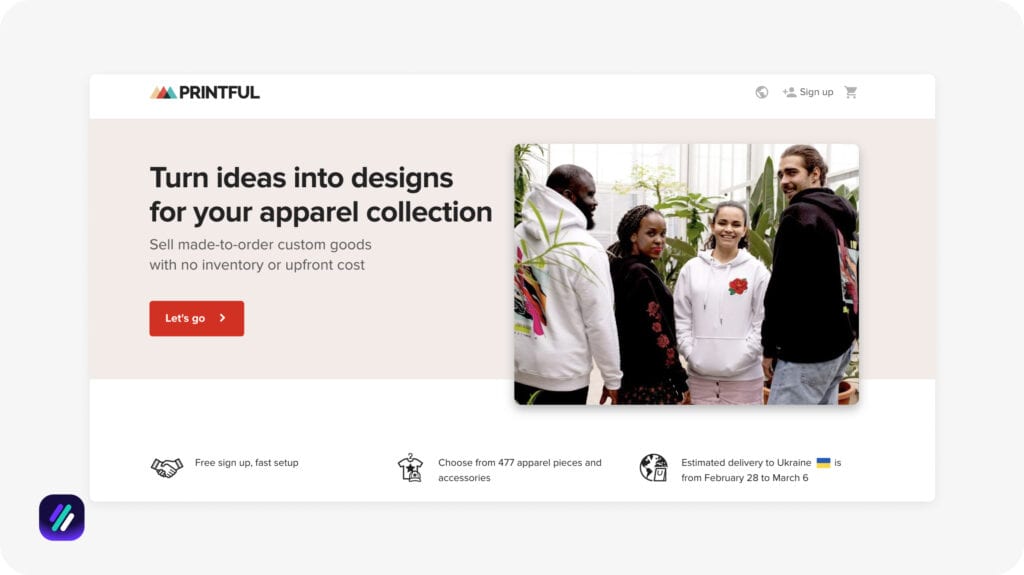This screenshot has width=1024, height=575.
Task: Click the t-shirt on hanger icon
Action: click(x=410, y=468)
